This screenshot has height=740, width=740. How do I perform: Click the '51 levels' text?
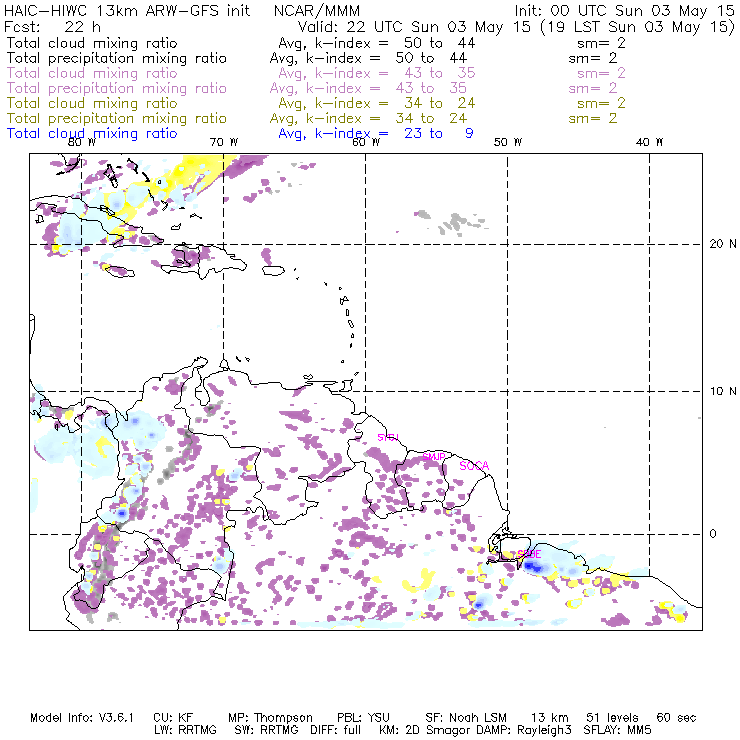tap(612, 718)
